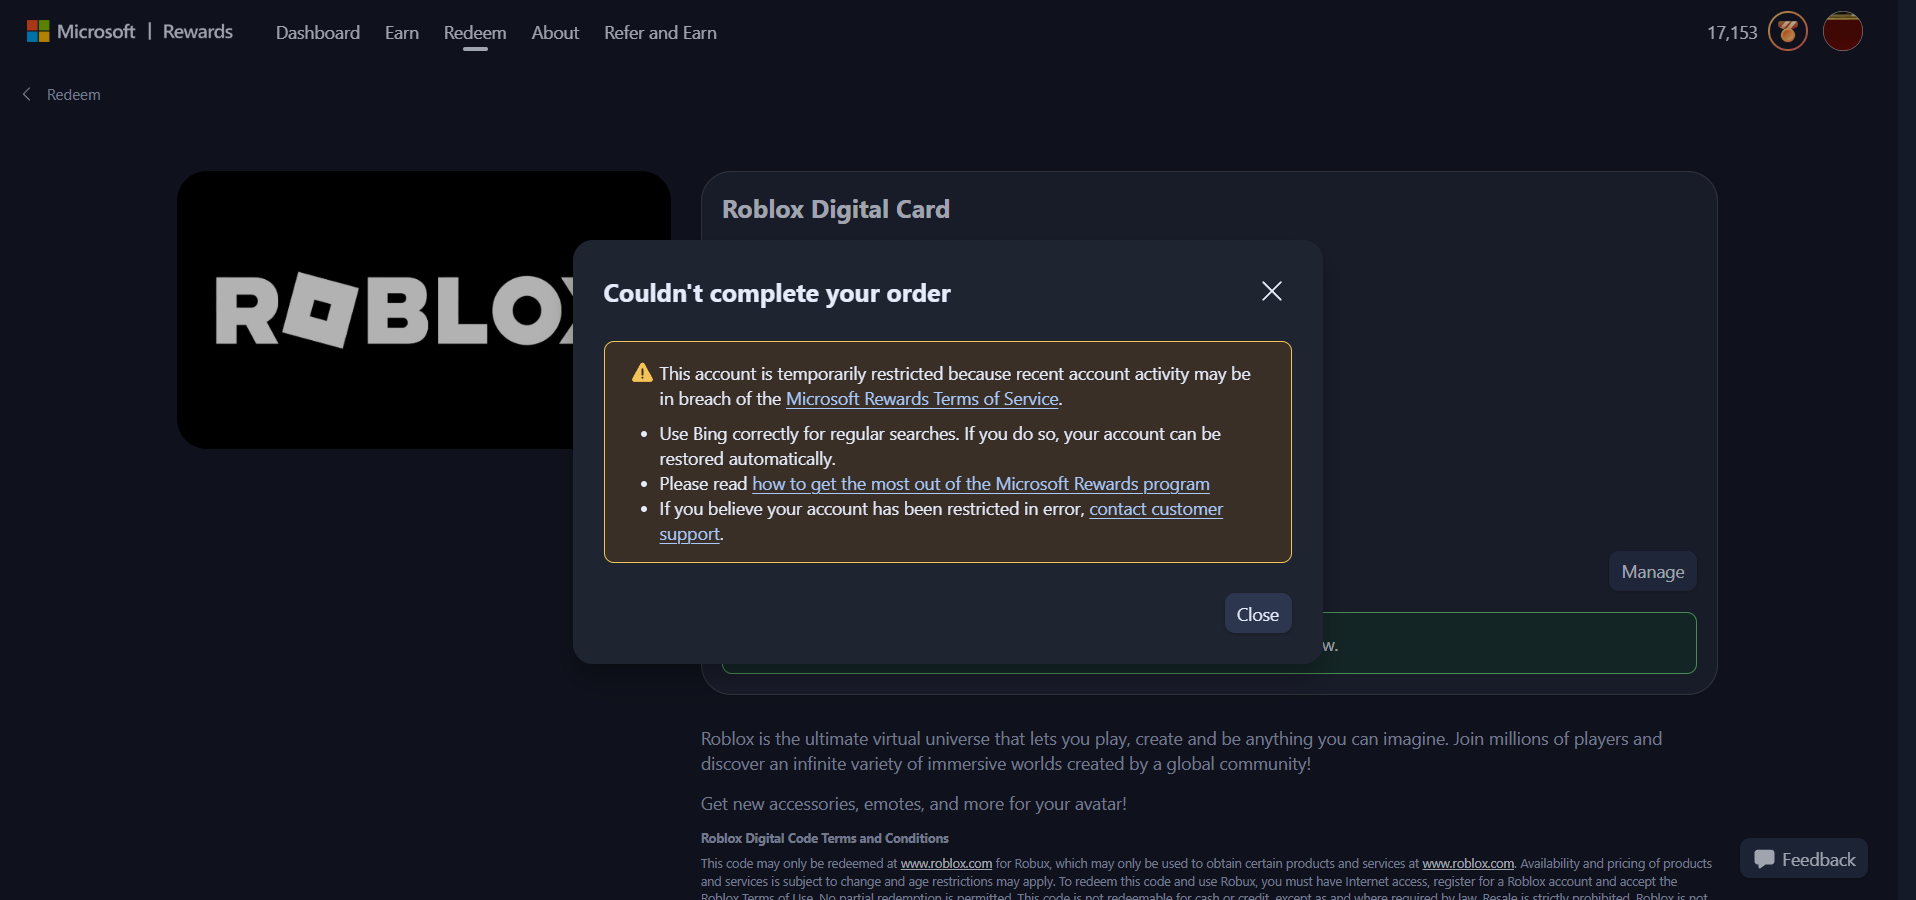Click the back chevron beside Redeem
This screenshot has height=900, width=1916.
point(27,94)
